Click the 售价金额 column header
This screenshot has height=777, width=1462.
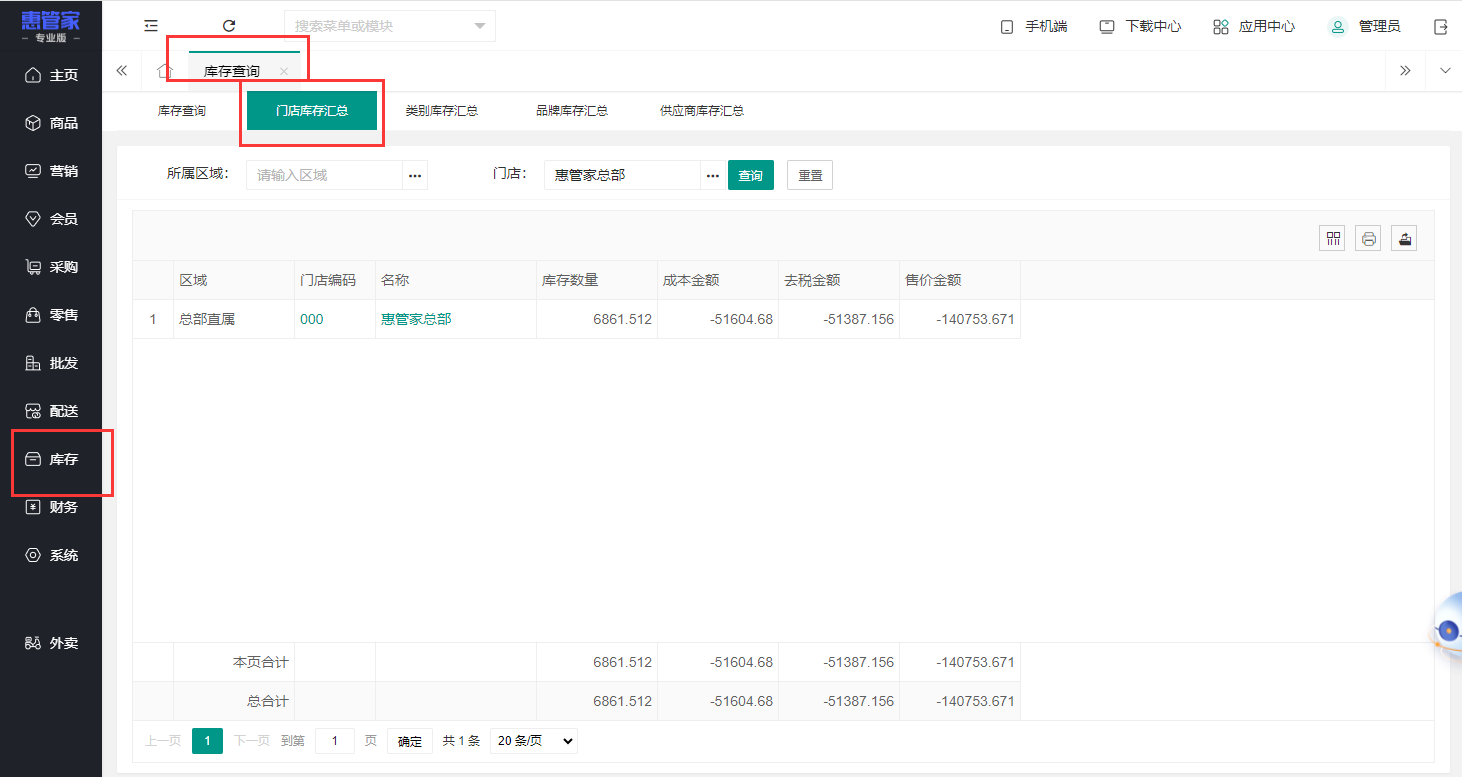click(x=960, y=280)
